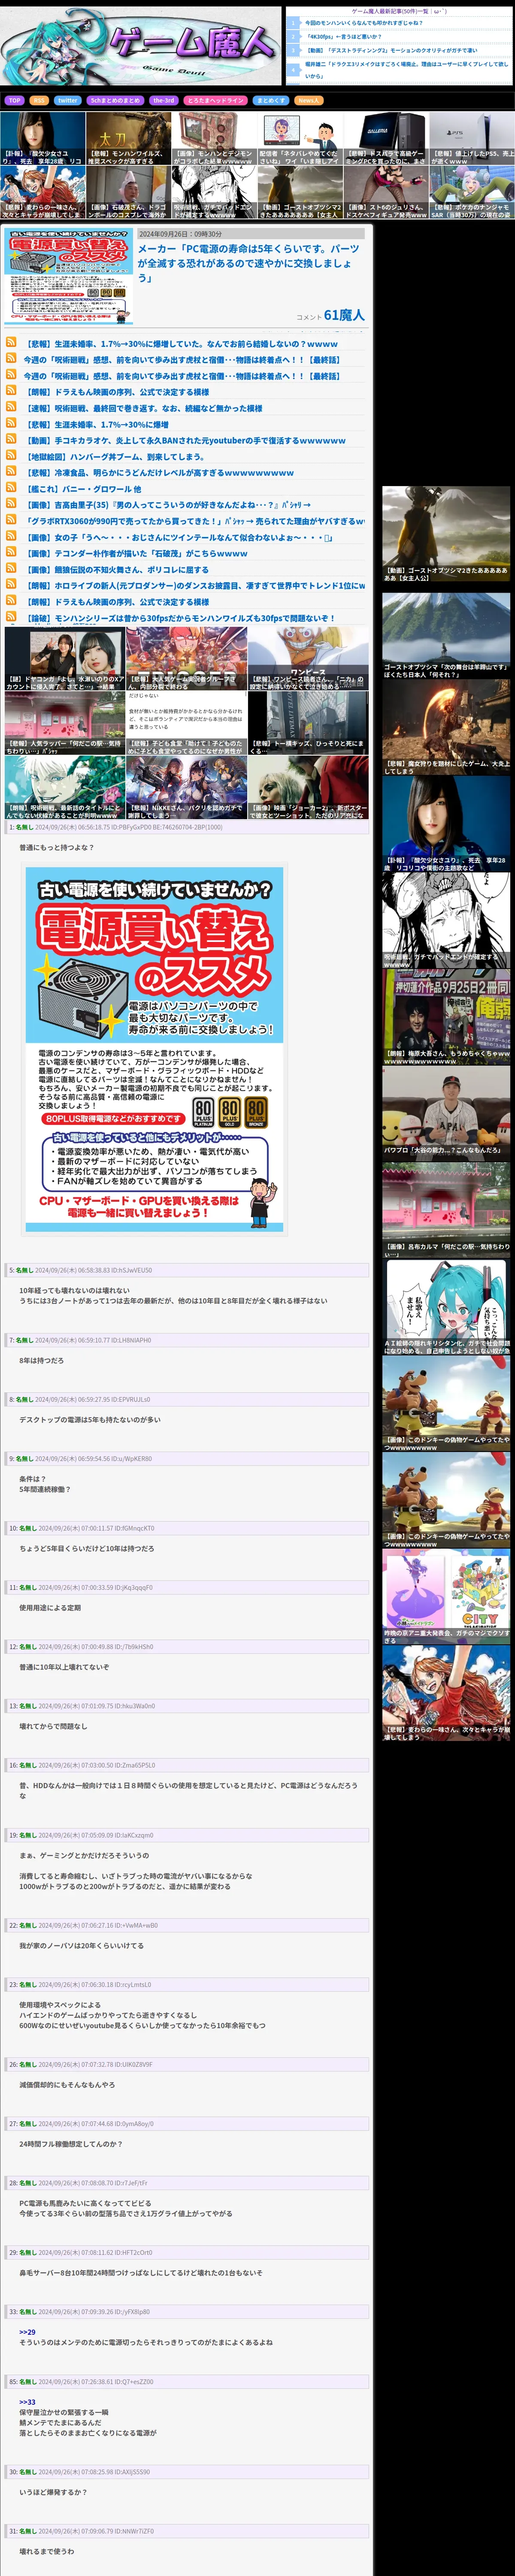This screenshot has height=2576, width=515.
Task: Open headline 餓狼伝説の不知火舞さん、ポリコレに屈する
Action: click(x=117, y=570)
